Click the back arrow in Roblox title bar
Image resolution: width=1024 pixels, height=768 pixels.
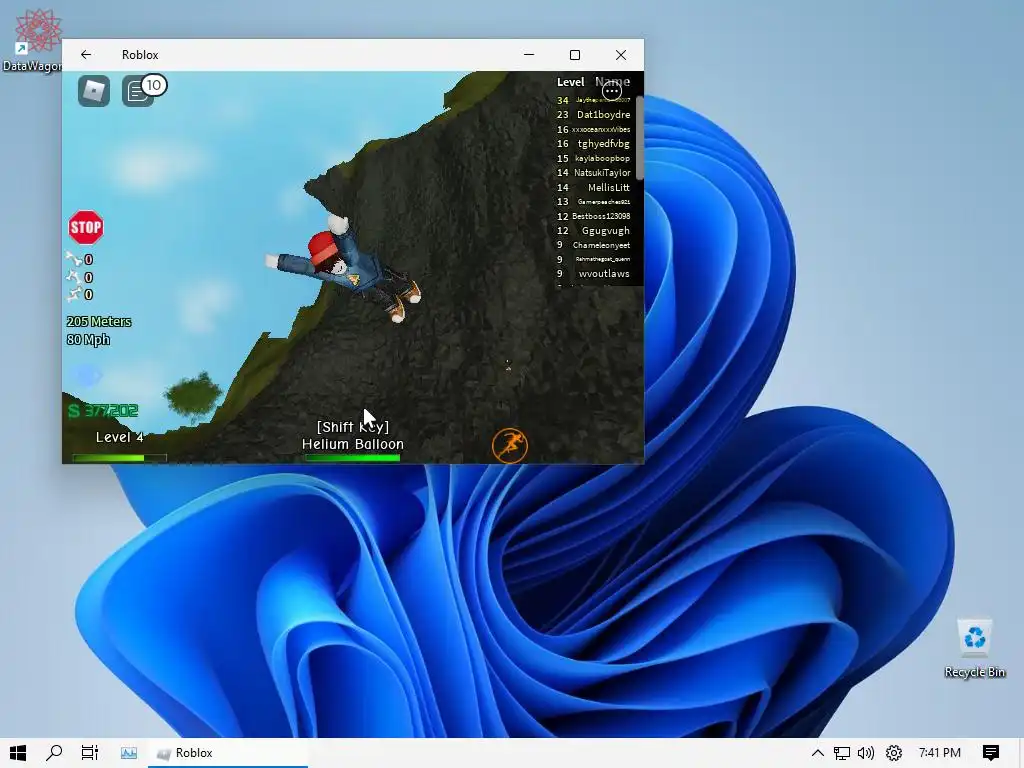[x=86, y=55]
